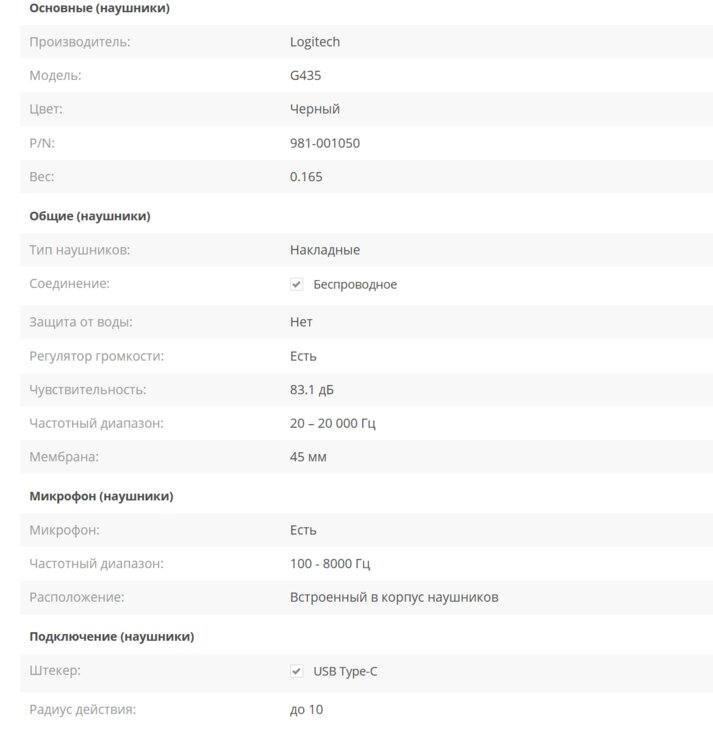
Task: Toggle the Беспроводное checkbox
Action: (297, 285)
